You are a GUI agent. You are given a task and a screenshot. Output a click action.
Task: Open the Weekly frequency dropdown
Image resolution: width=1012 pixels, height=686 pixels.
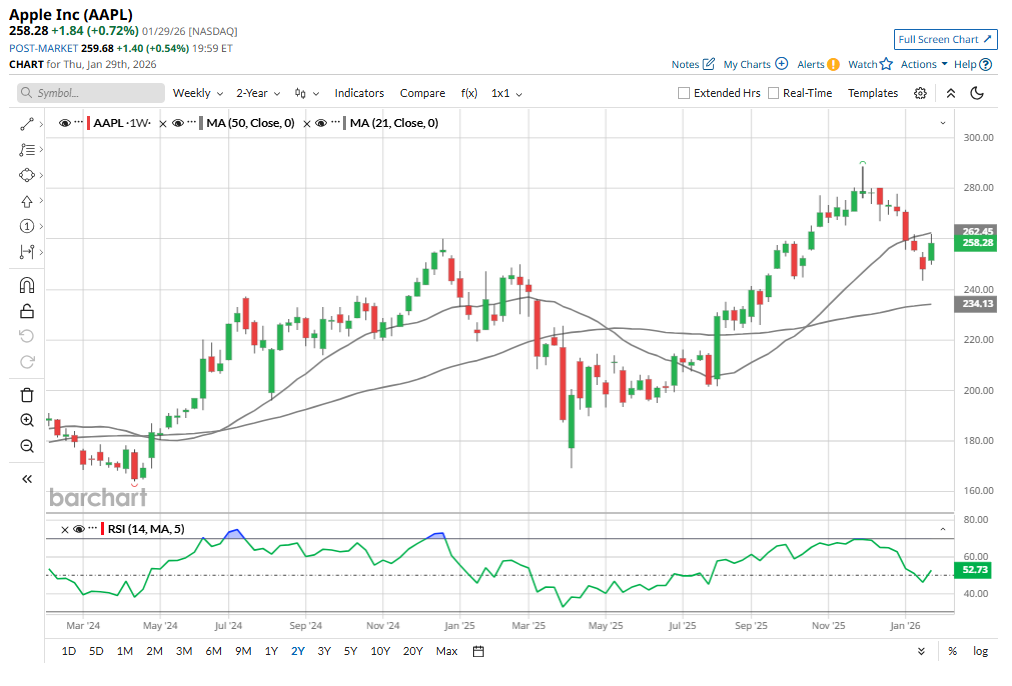[197, 93]
